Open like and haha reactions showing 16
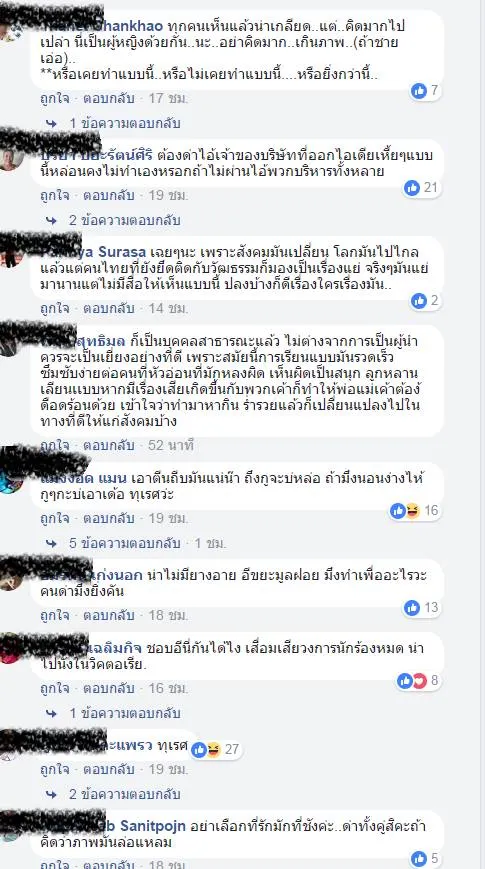The image size is (485, 869). [415, 510]
